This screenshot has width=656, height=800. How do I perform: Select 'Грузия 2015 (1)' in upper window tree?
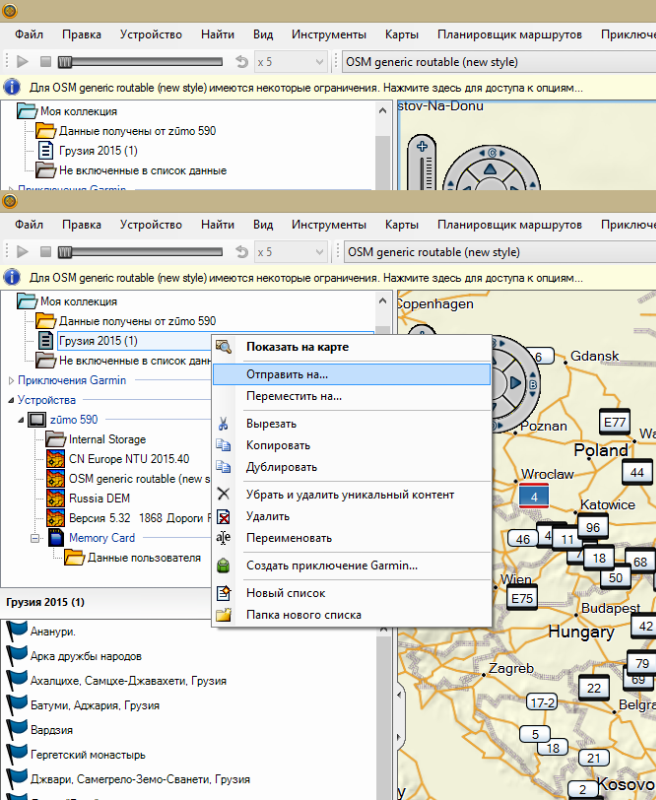pyautogui.click(x=98, y=151)
